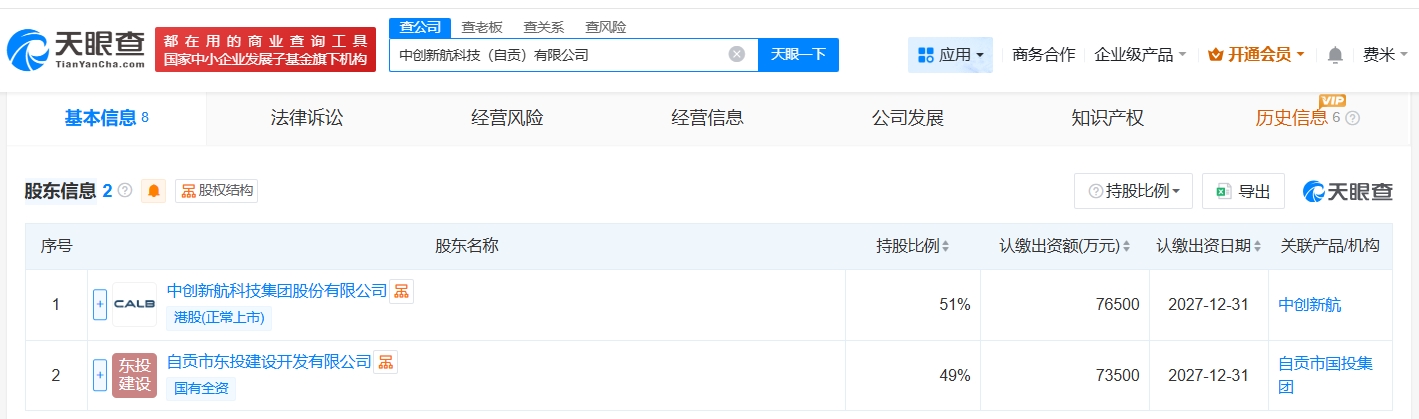Click the 导出 export button
The height and width of the screenshot is (419, 1419).
[1243, 191]
